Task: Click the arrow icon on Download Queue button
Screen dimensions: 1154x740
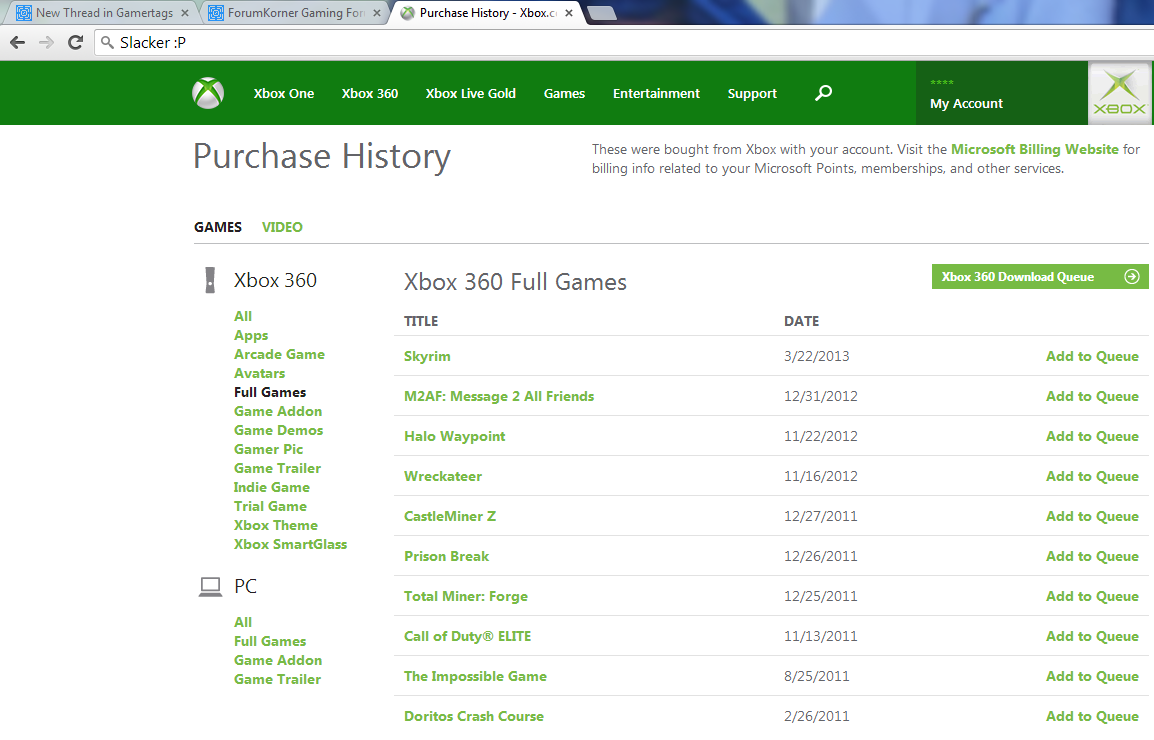Action: 1132,277
